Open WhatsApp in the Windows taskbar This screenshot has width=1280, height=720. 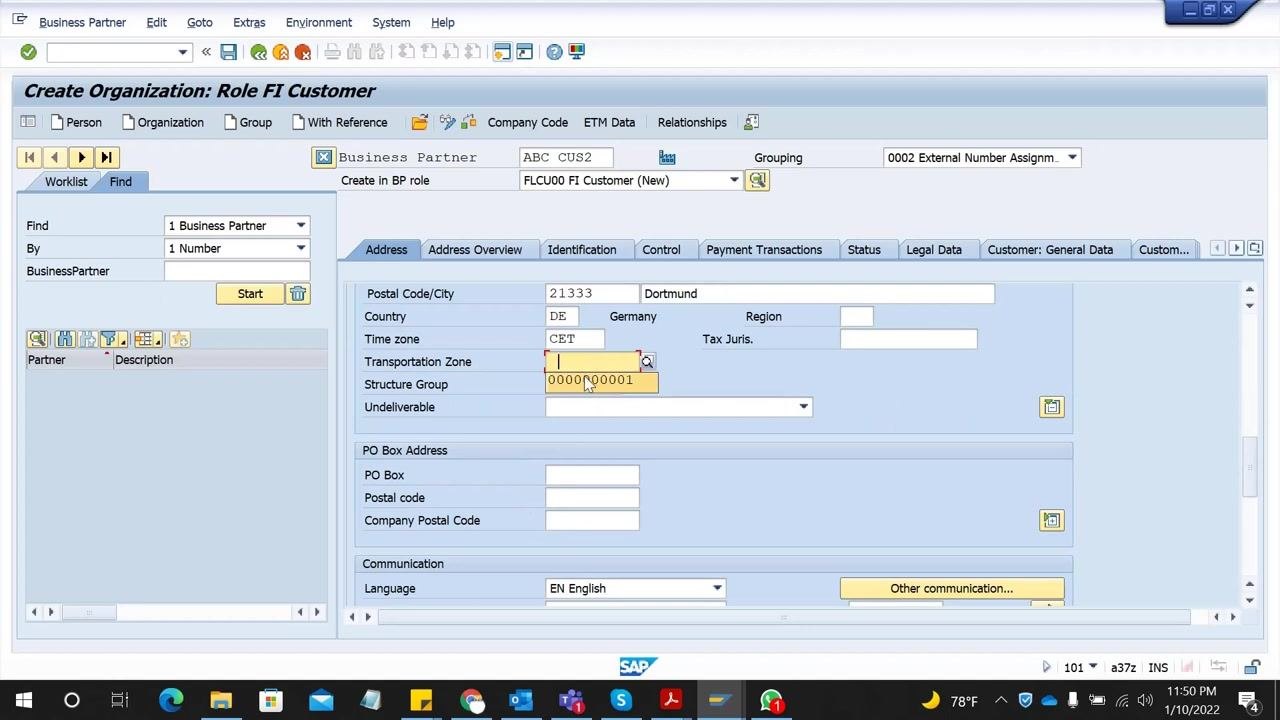tap(770, 700)
